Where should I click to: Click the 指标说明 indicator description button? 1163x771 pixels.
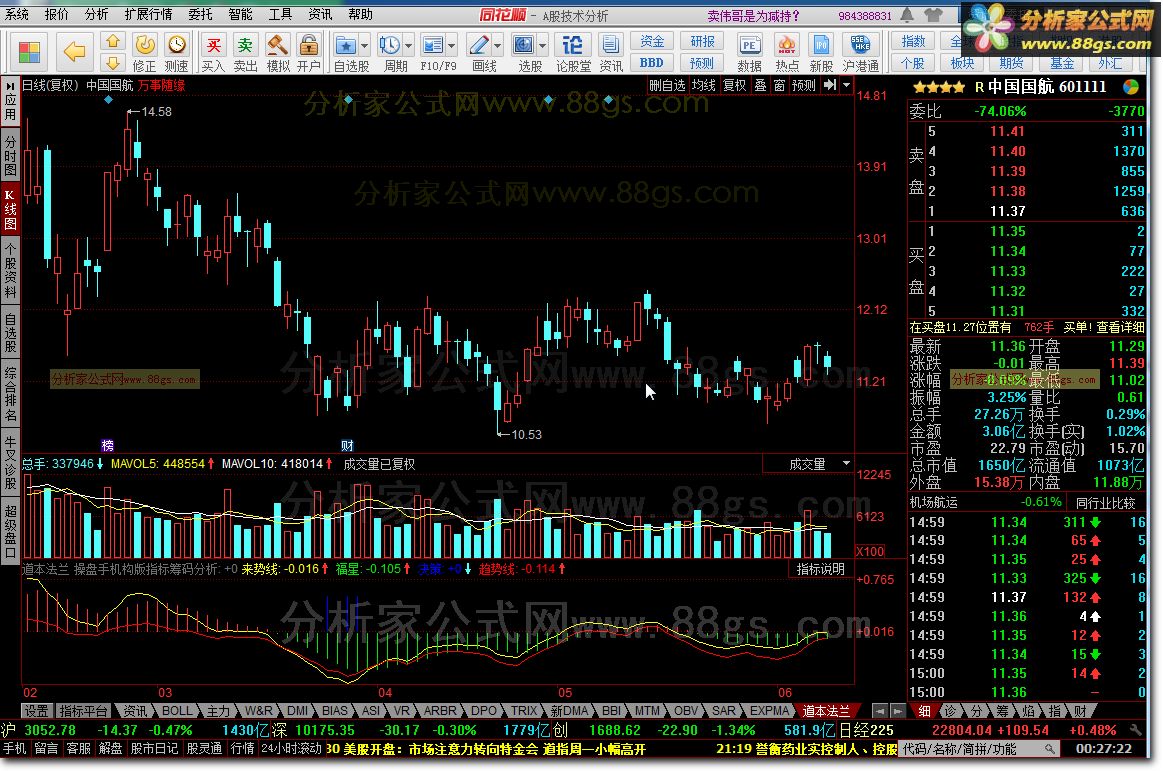point(820,569)
